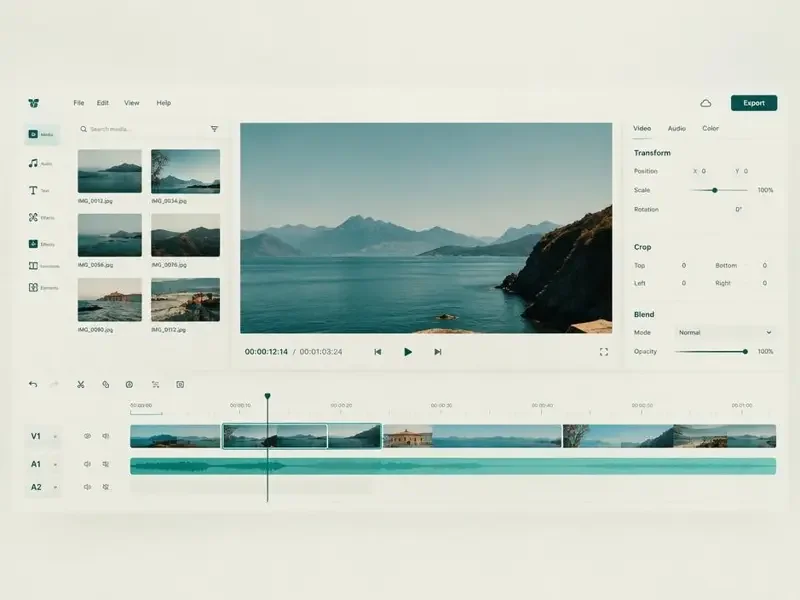Click the link clips icon in timeline toolbar
Image resolution: width=800 pixels, height=600 pixels.
coord(106,384)
